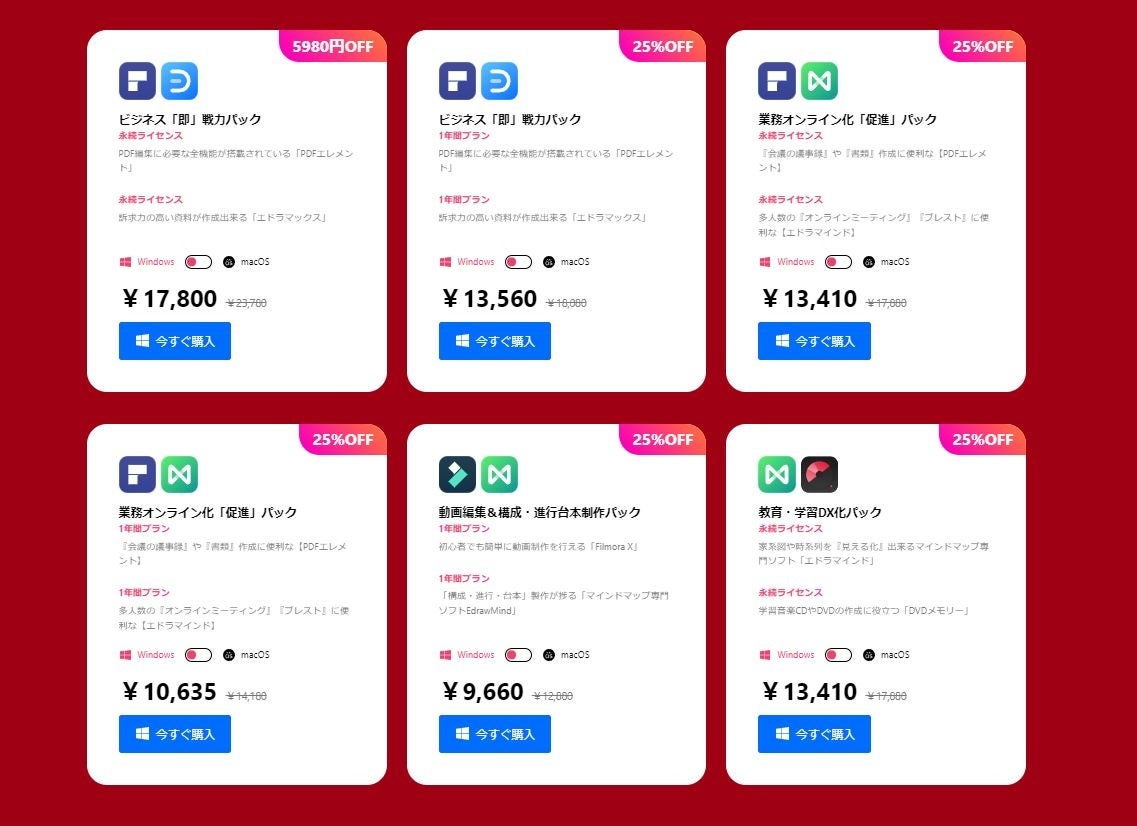Image resolution: width=1137 pixels, height=826 pixels.
Task: Click Windows logo in 教育・学習DX化 card
Action: pyautogui.click(x=764, y=655)
